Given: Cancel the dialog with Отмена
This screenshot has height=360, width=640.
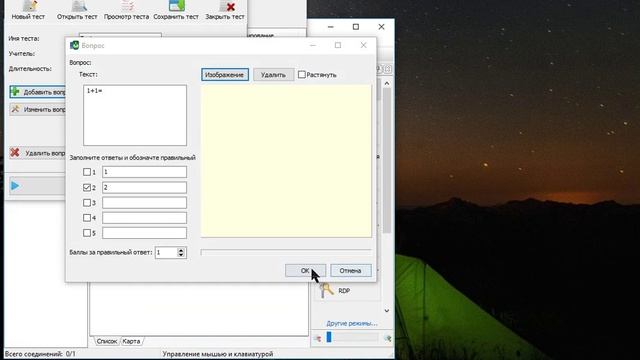Looking at the screenshot, I should [x=351, y=271].
